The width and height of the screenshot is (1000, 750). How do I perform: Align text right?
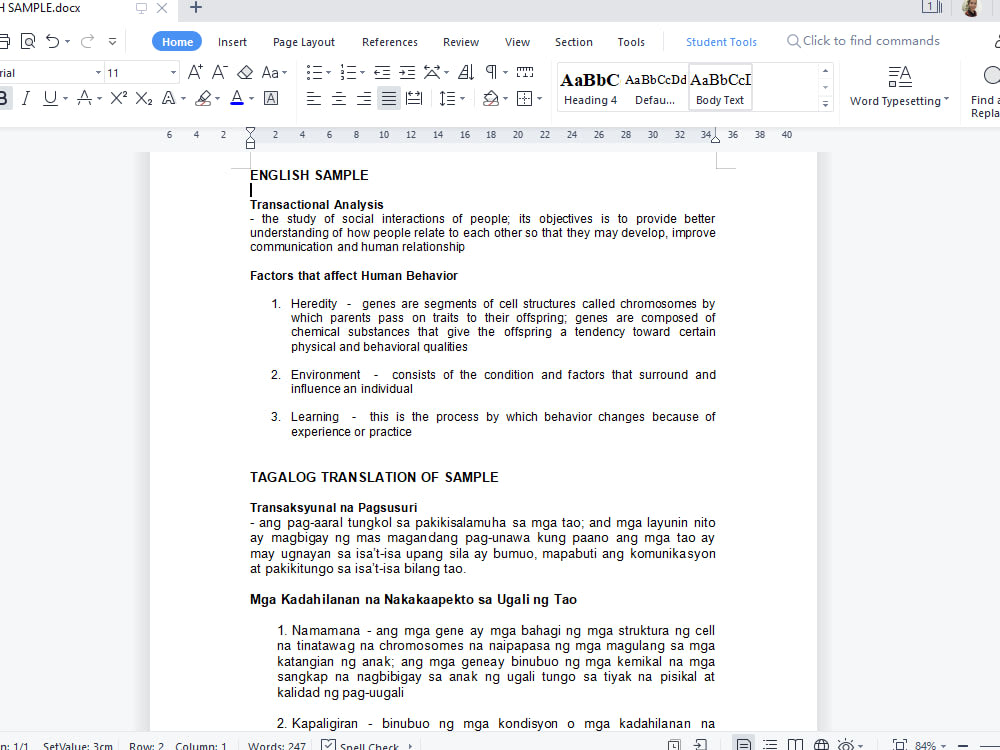click(x=364, y=98)
